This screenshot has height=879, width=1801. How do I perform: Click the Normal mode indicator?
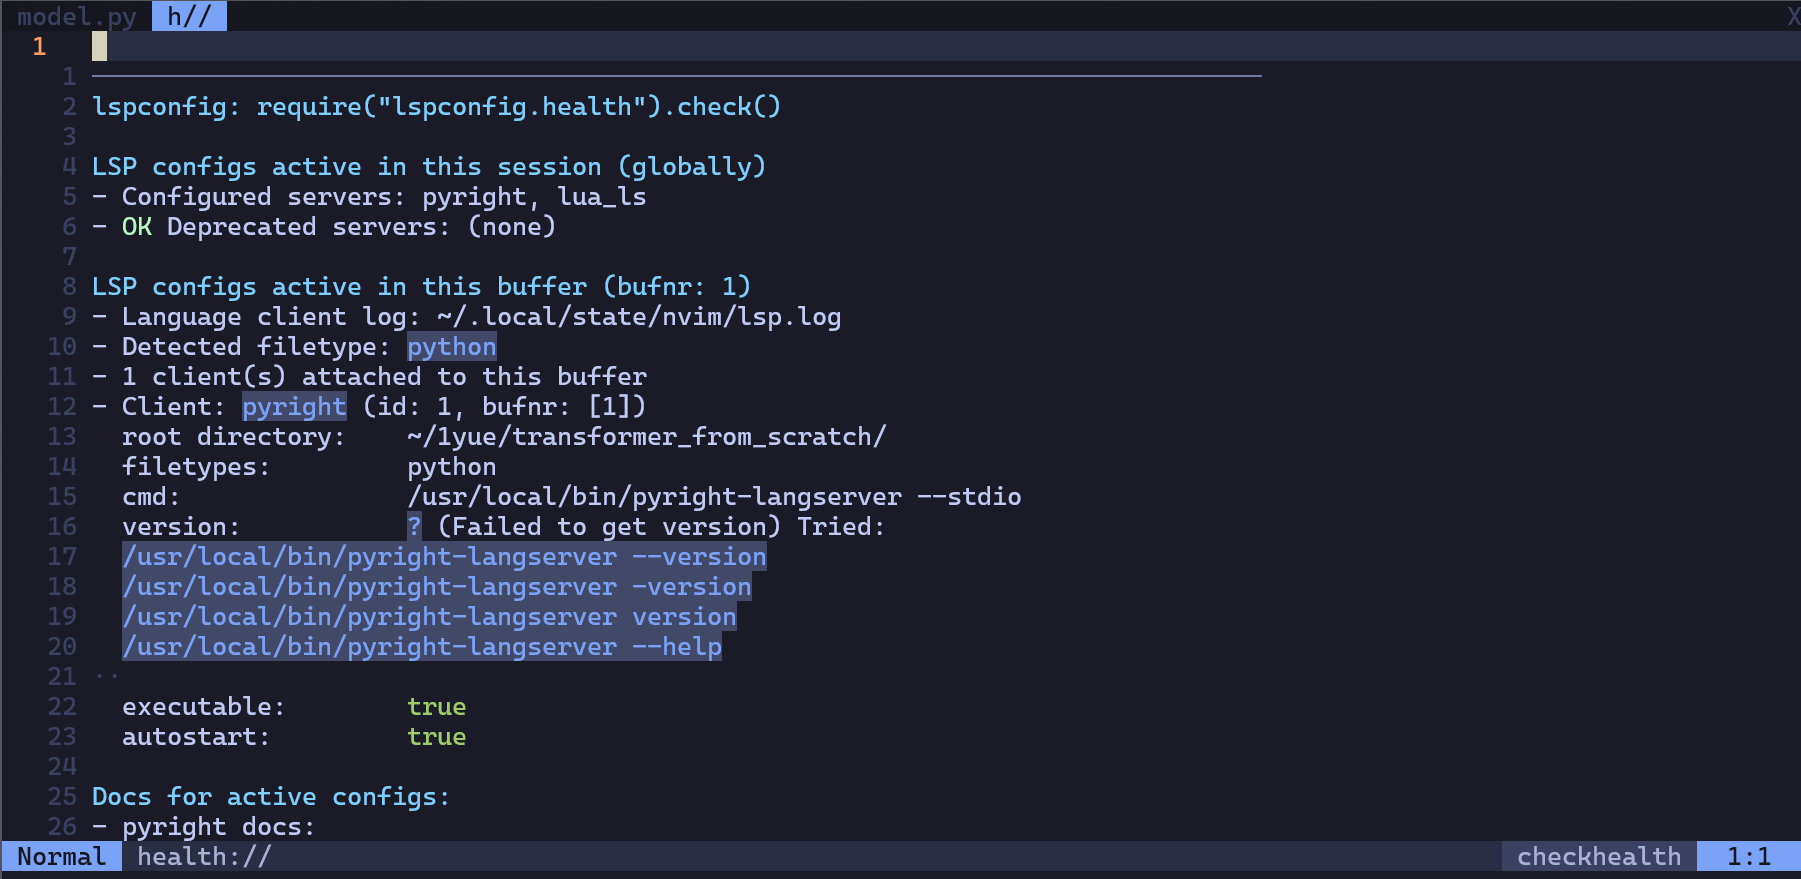point(62,856)
